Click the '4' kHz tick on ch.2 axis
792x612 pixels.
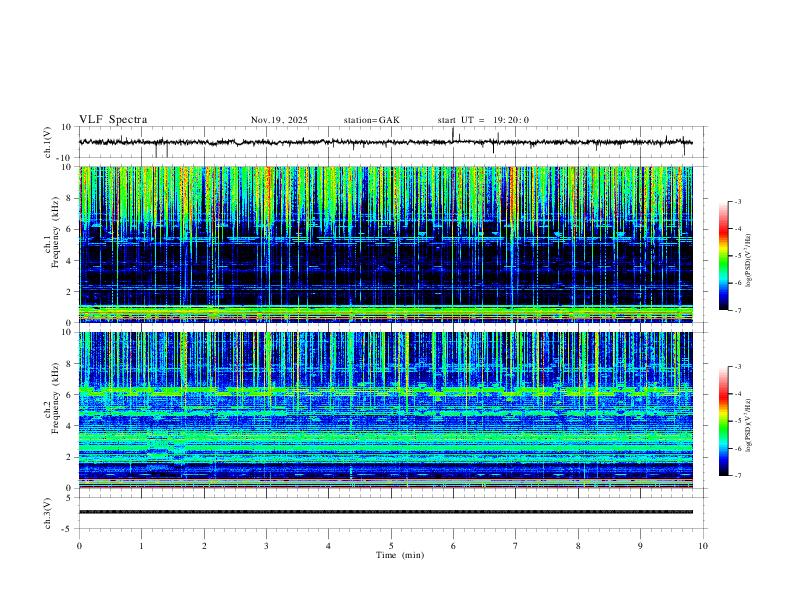coord(68,426)
